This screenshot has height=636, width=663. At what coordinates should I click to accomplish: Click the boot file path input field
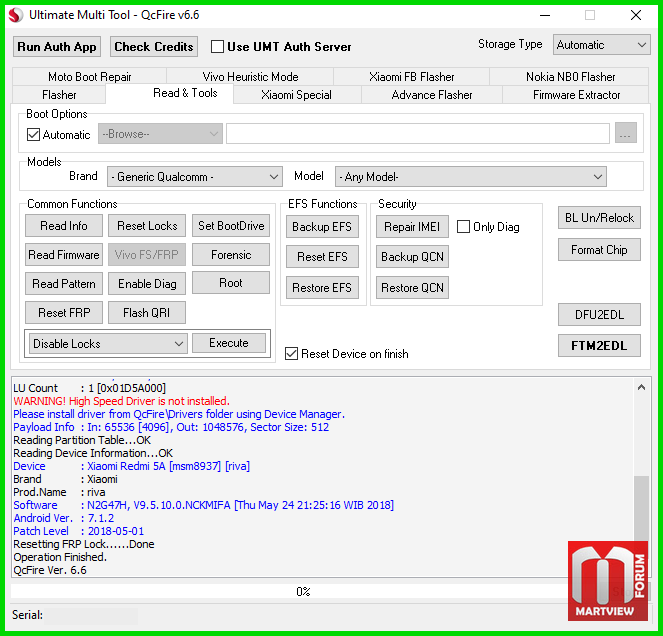418,134
